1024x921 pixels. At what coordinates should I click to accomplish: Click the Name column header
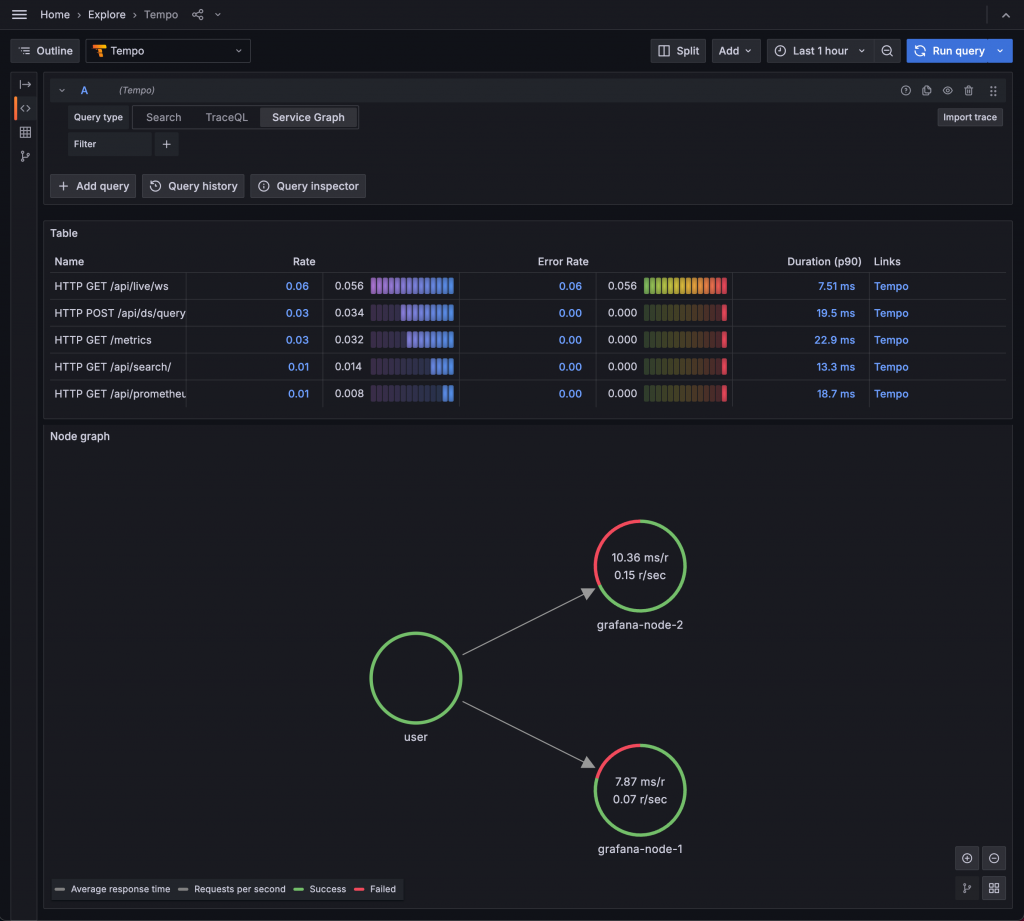pos(69,262)
